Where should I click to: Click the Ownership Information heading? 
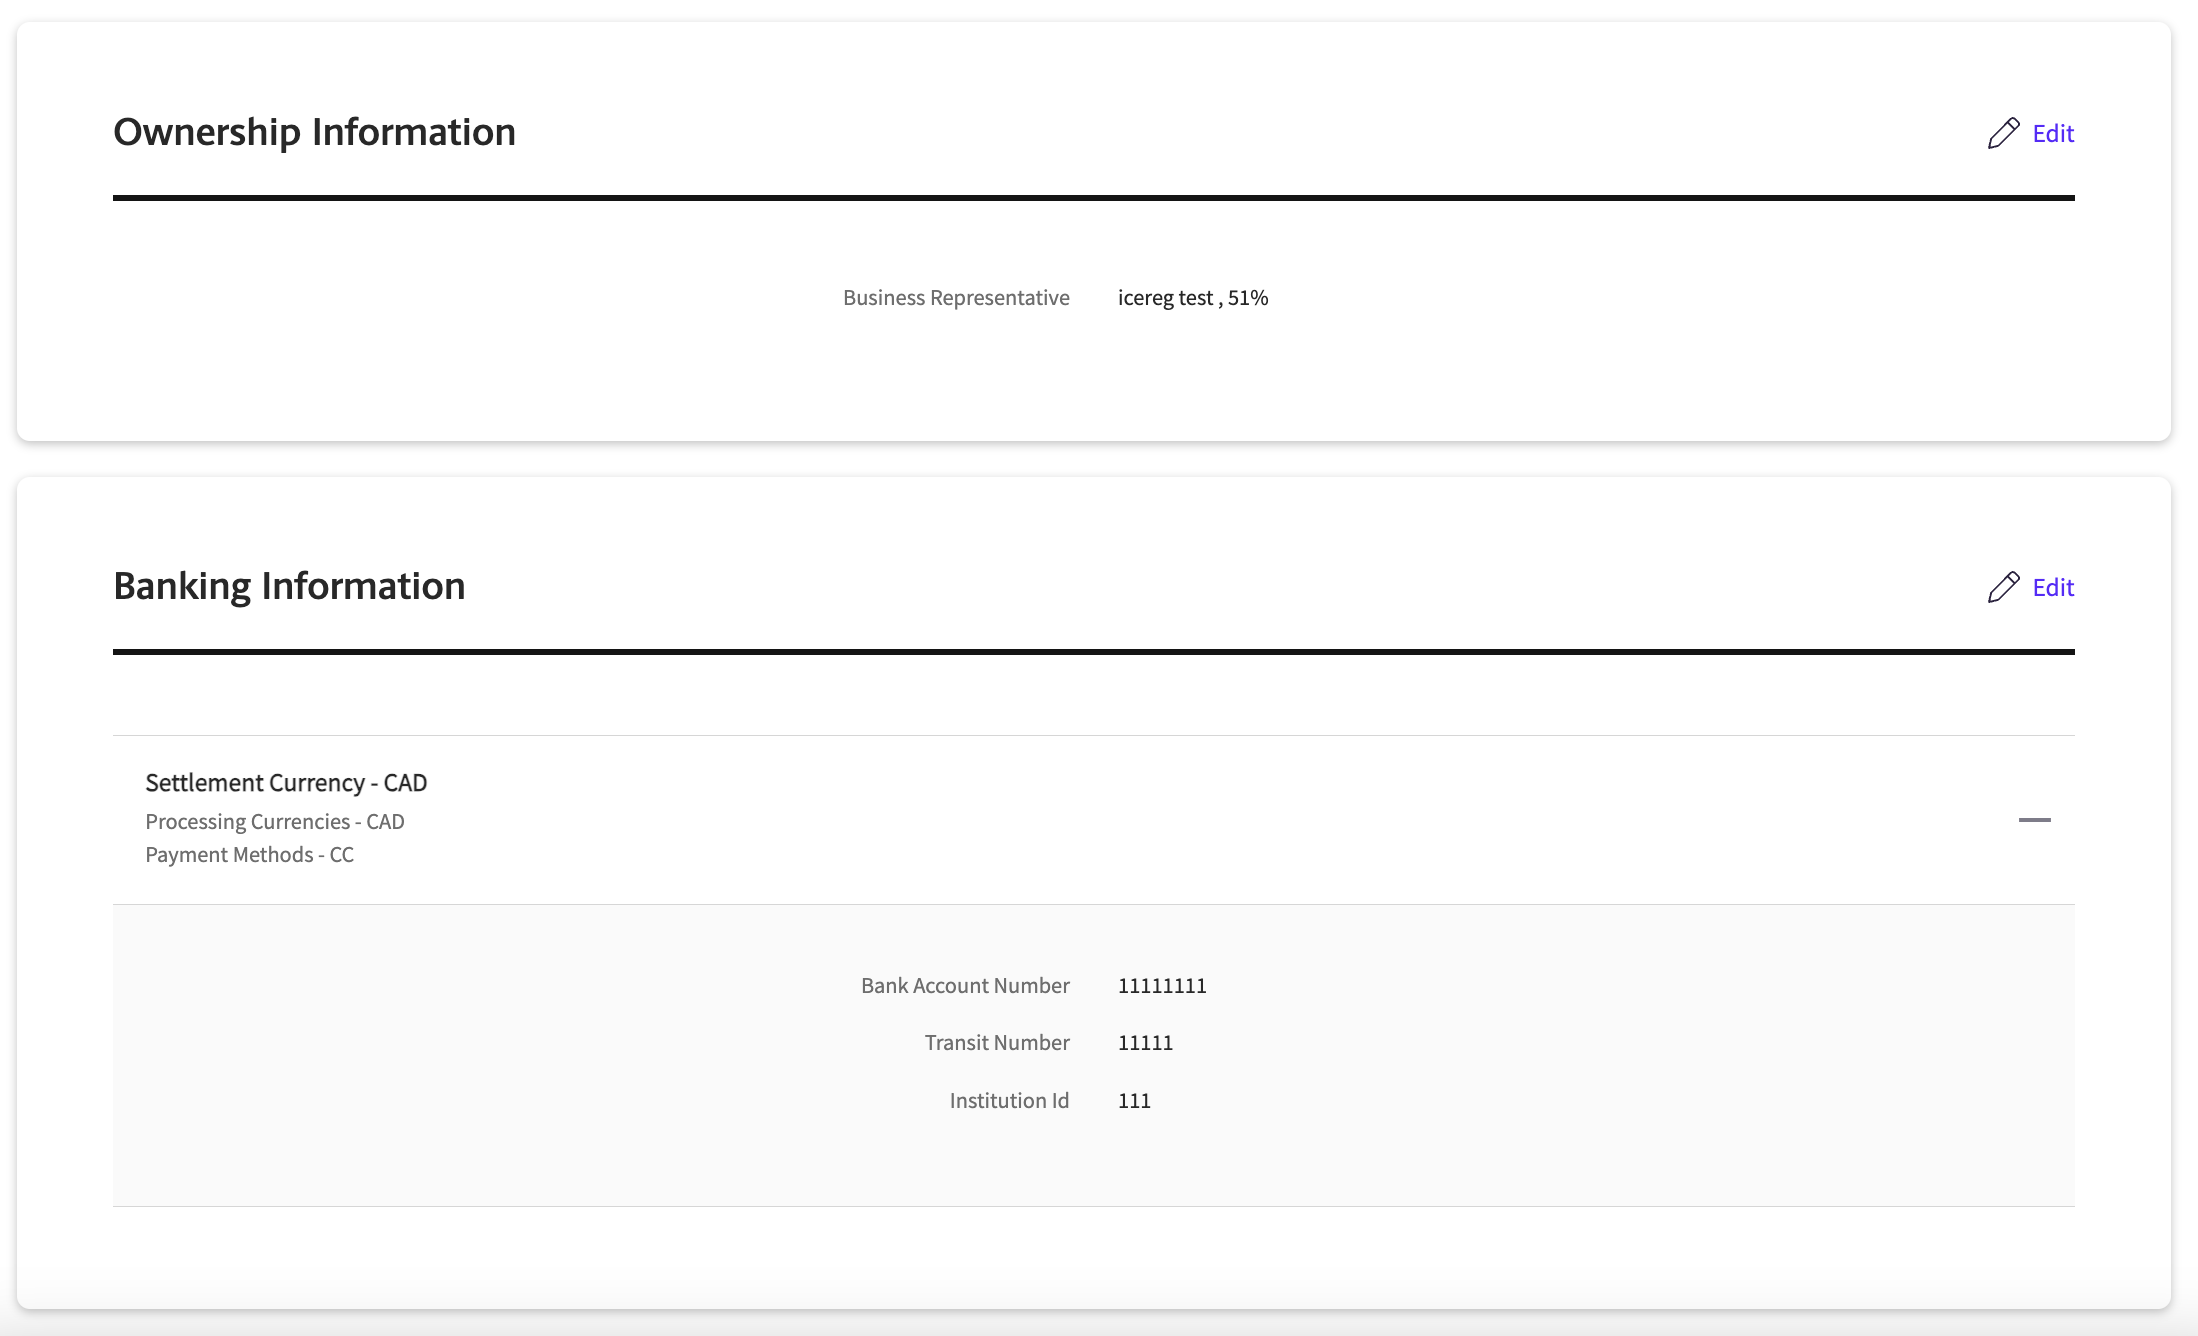[314, 132]
